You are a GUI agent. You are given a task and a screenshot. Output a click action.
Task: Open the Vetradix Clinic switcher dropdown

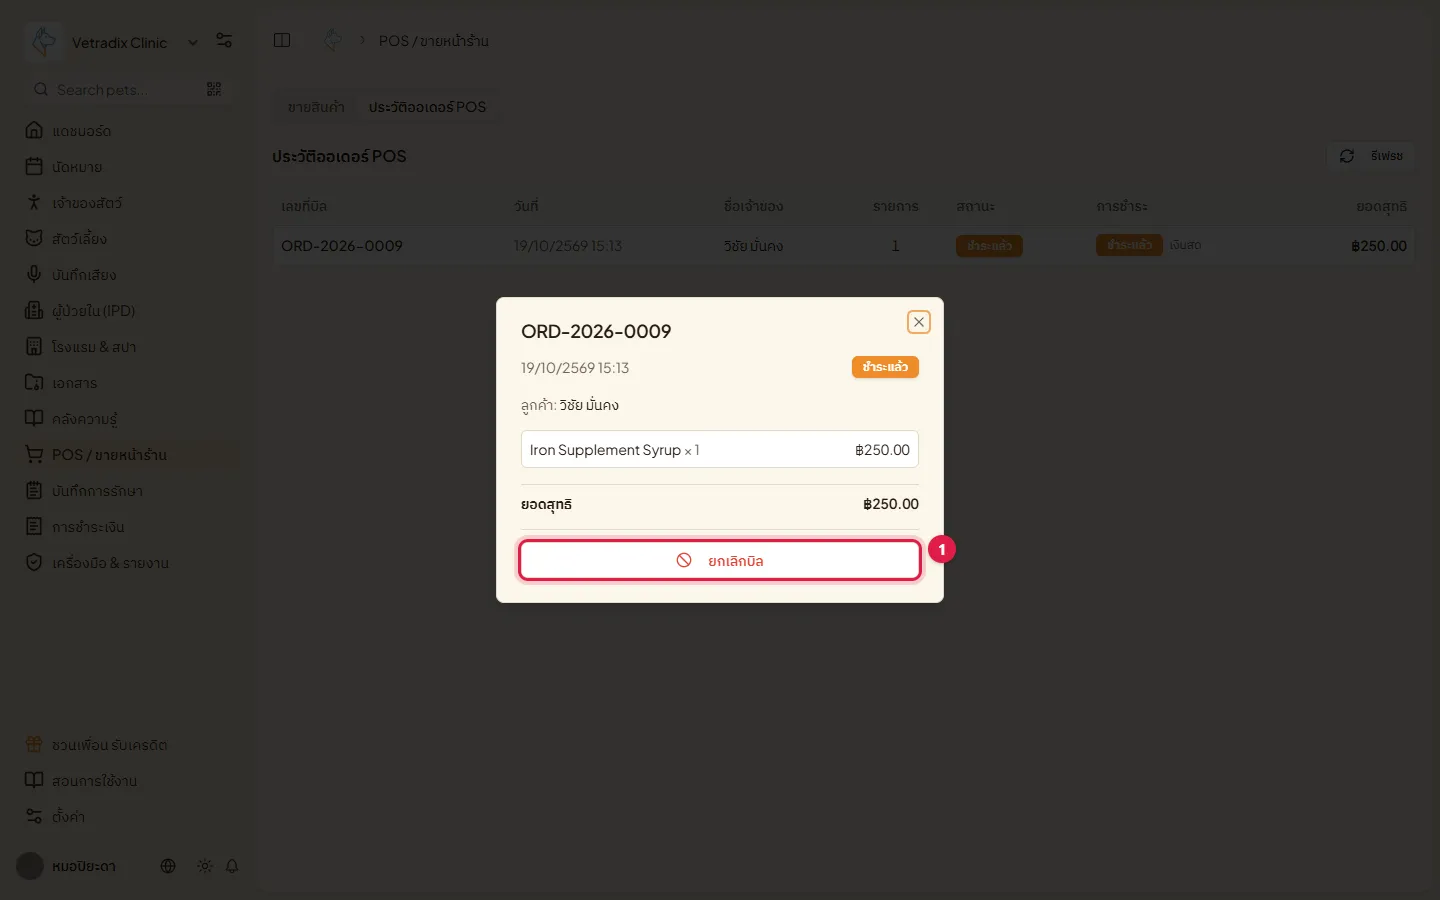coord(193,42)
